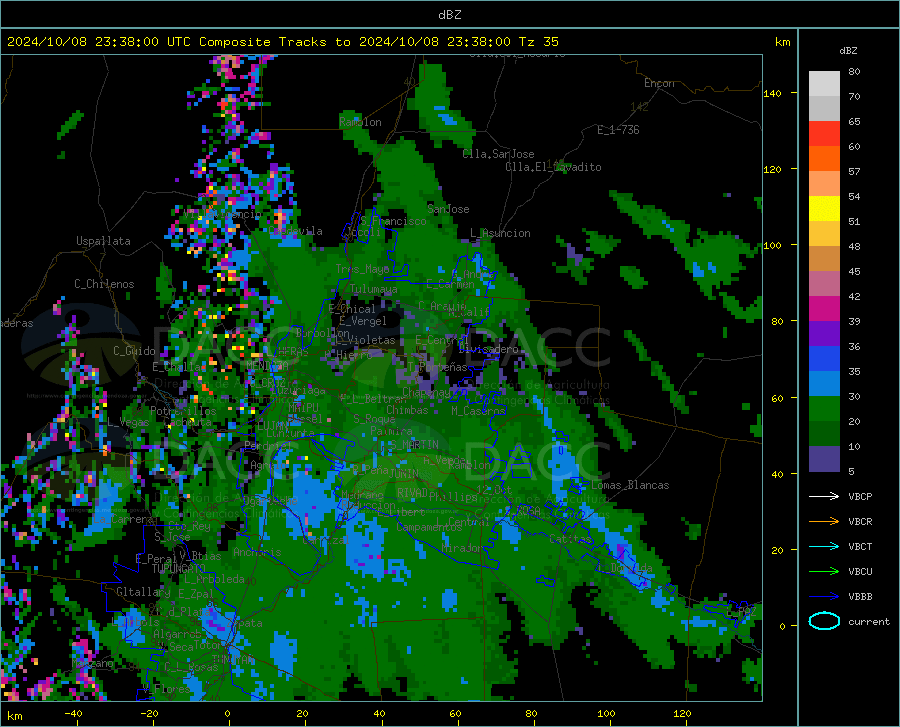Viewport: 900px width, 727px height.
Task: Click the 'VBCP' legend label
Action: pyautogui.click(x=860, y=496)
